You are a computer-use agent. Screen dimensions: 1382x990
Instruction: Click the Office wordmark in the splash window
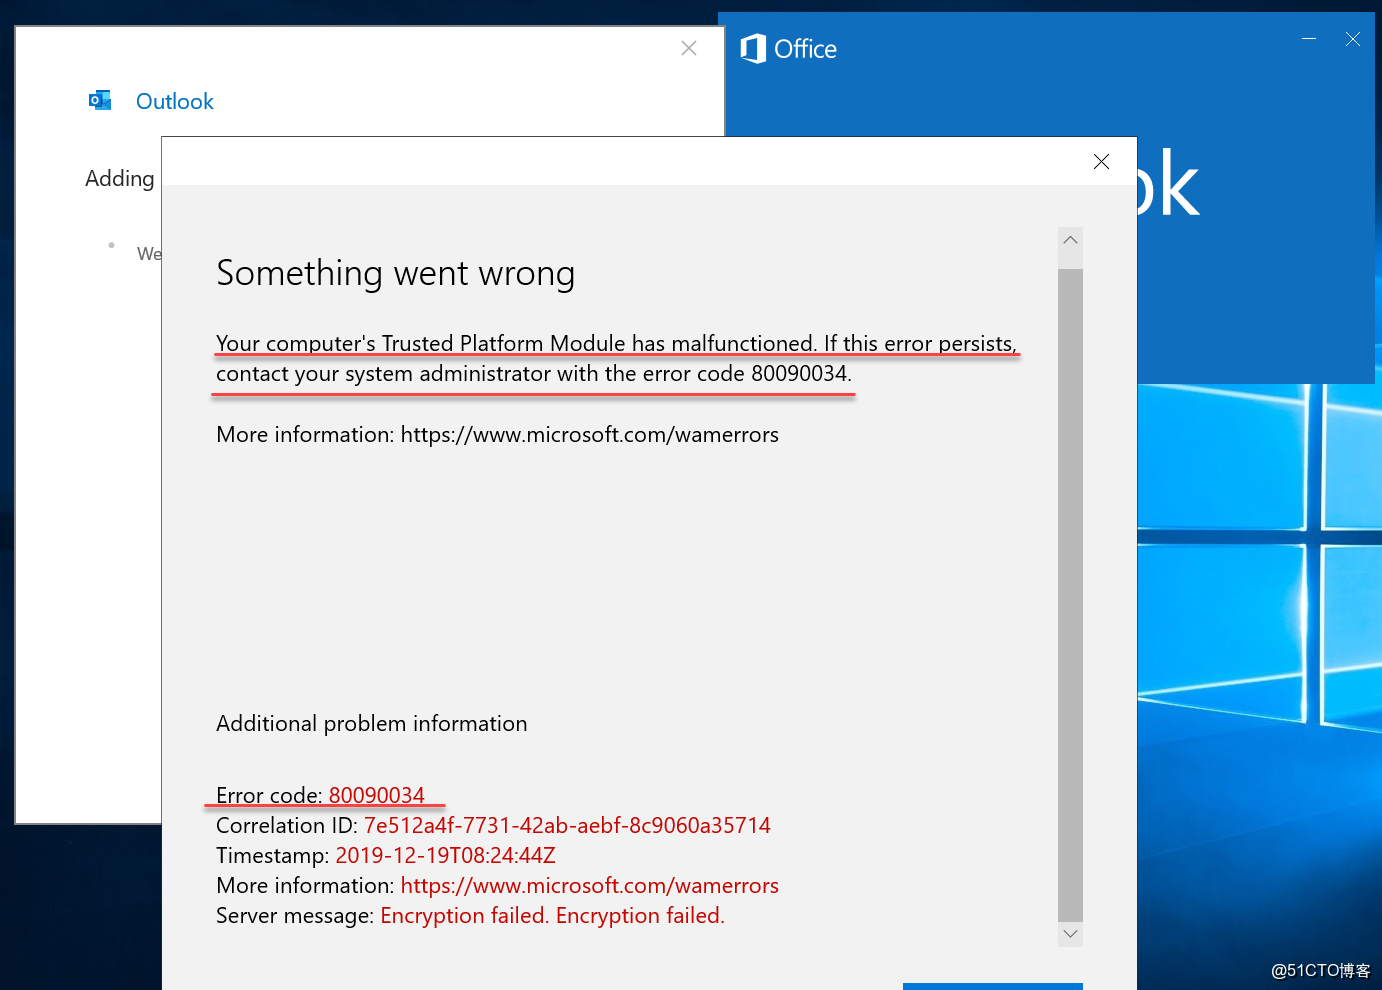806,49
